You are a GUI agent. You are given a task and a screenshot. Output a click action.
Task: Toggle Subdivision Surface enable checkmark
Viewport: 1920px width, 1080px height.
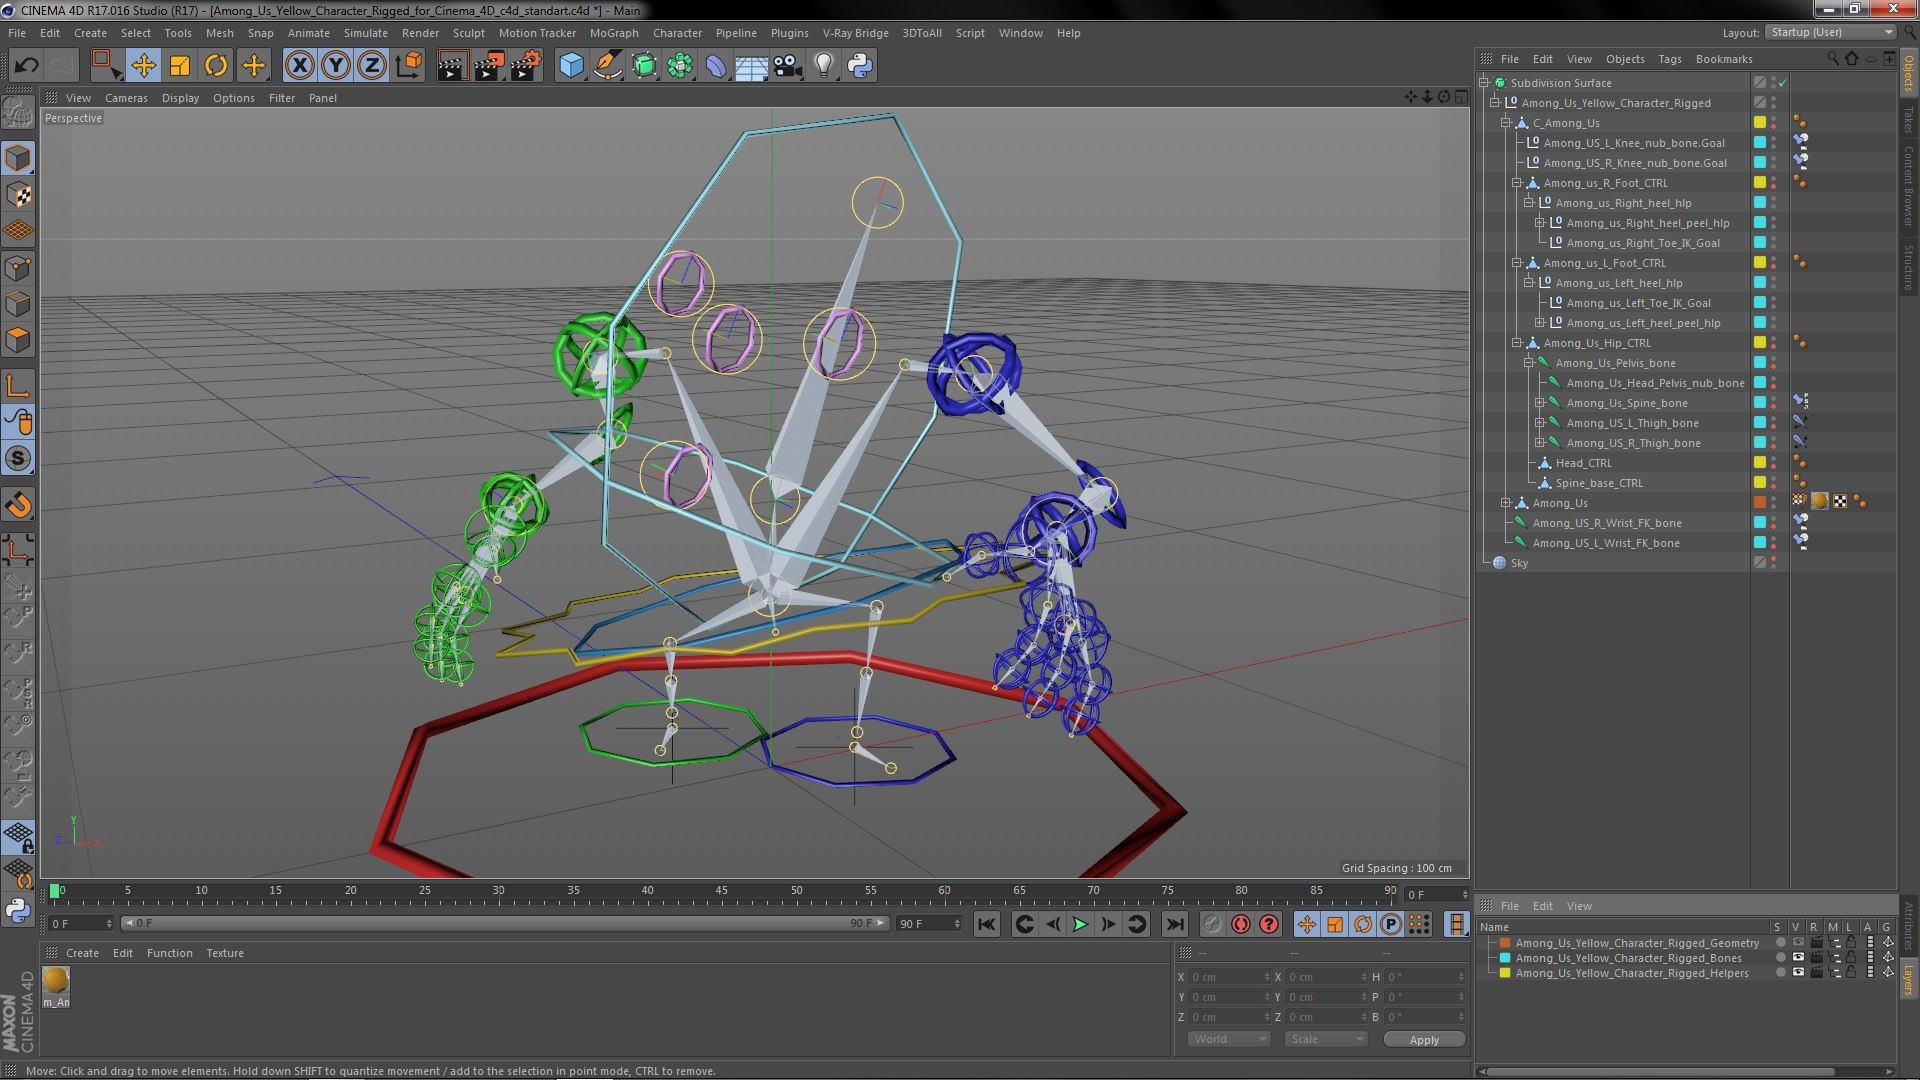[x=1783, y=83]
